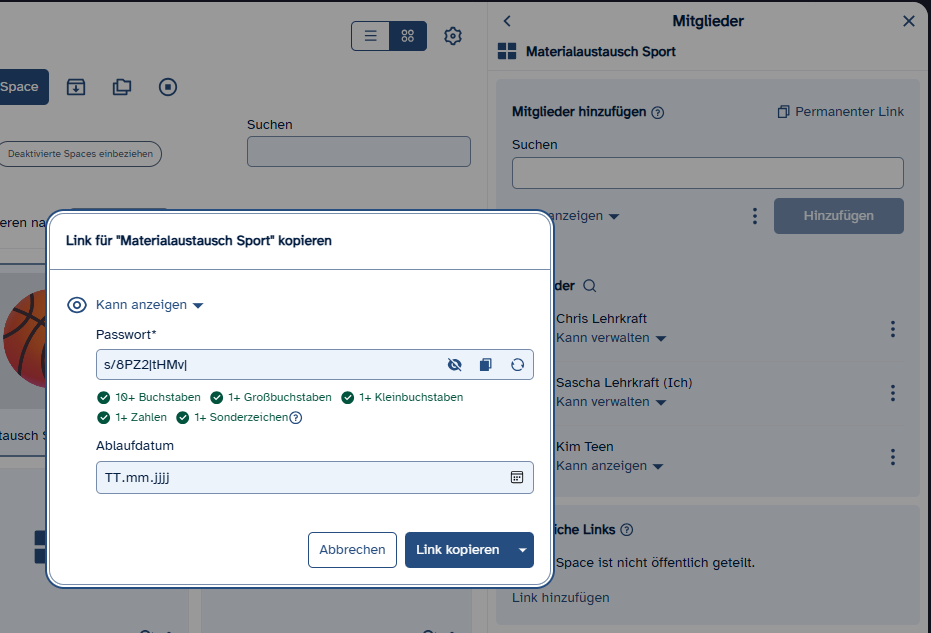931x633 pixels.
Task: Switch to the list view layout
Action: [x=370, y=36]
